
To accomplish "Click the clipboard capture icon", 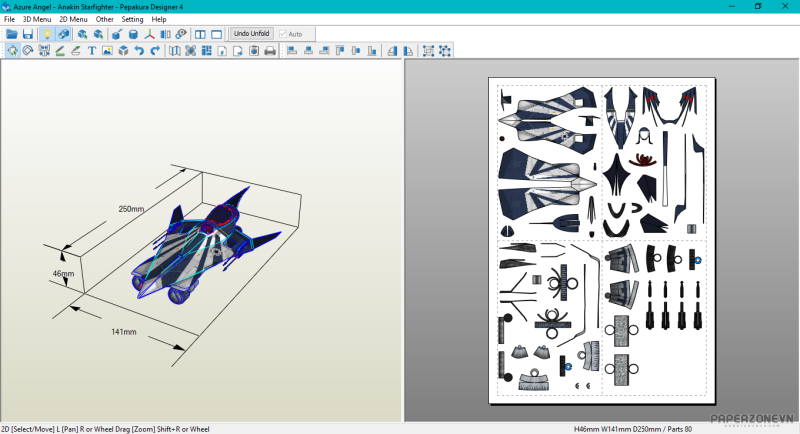I will click(254, 50).
